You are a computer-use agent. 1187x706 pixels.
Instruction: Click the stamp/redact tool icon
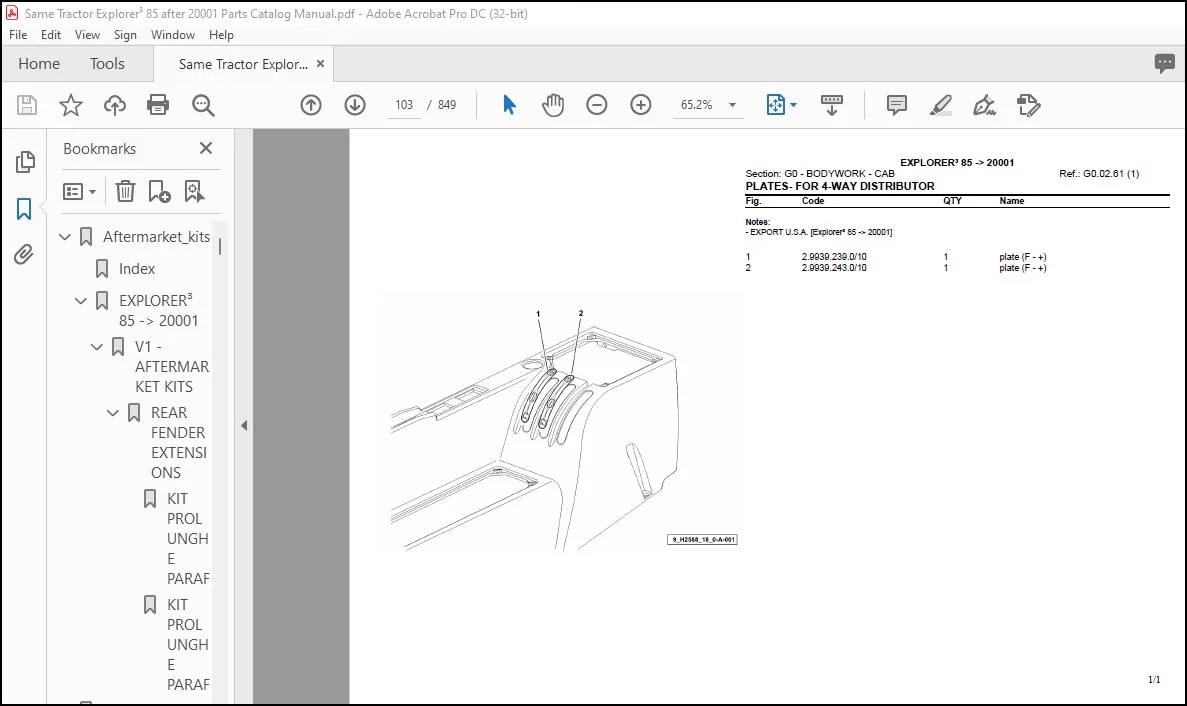click(x=1028, y=105)
